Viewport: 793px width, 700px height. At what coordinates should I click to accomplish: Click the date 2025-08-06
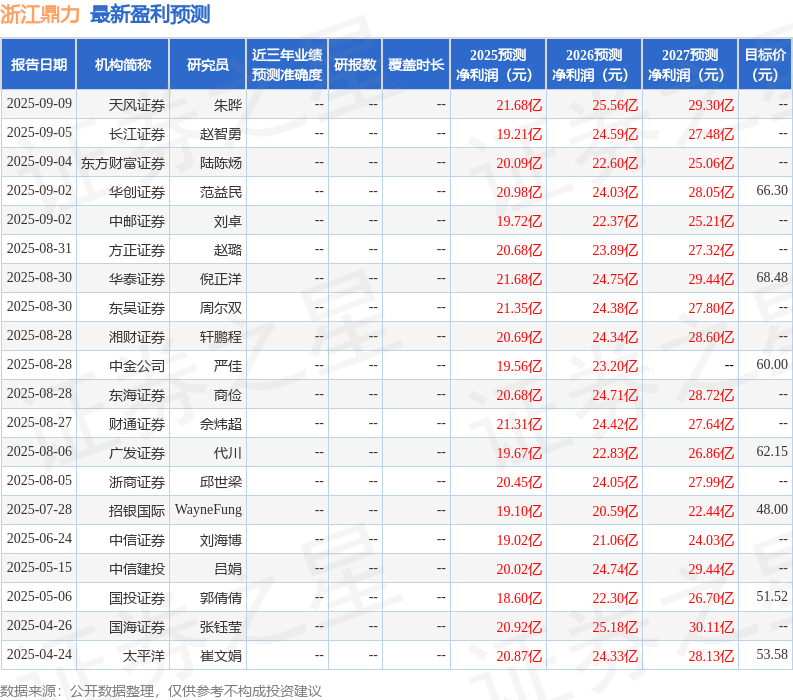[x=39, y=451]
